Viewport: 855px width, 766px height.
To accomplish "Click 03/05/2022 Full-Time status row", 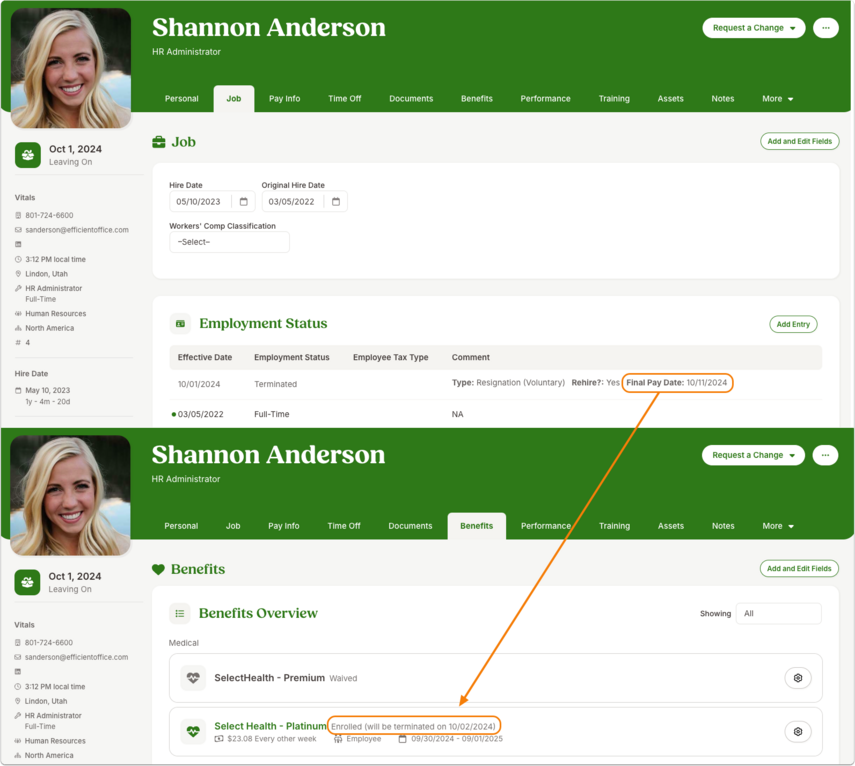I will 496,414.
